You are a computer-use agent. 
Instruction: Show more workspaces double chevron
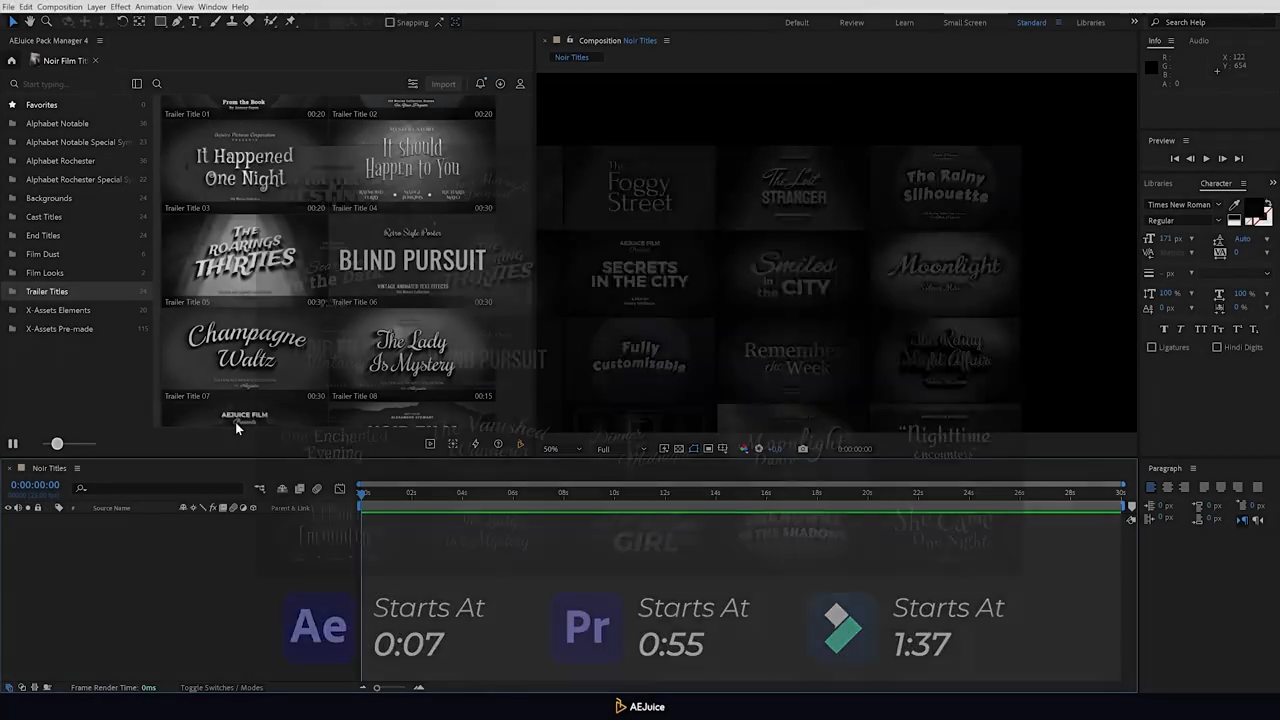1134,22
